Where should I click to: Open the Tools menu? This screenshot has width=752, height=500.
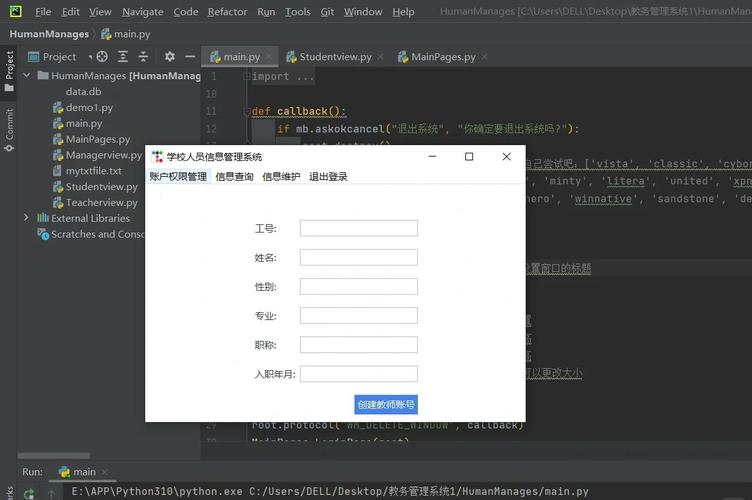pos(298,12)
